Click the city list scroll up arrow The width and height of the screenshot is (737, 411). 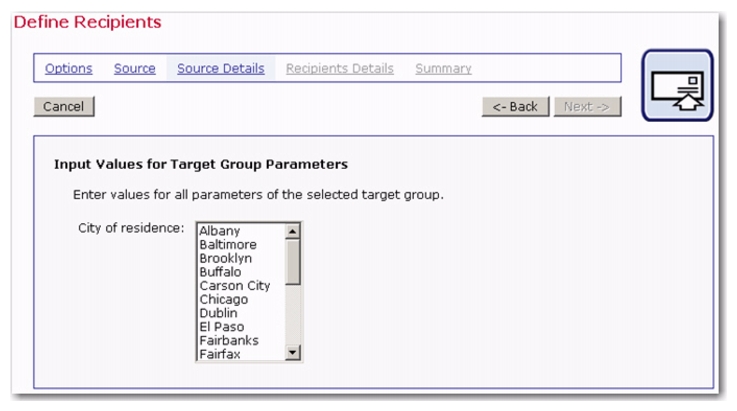(x=292, y=231)
